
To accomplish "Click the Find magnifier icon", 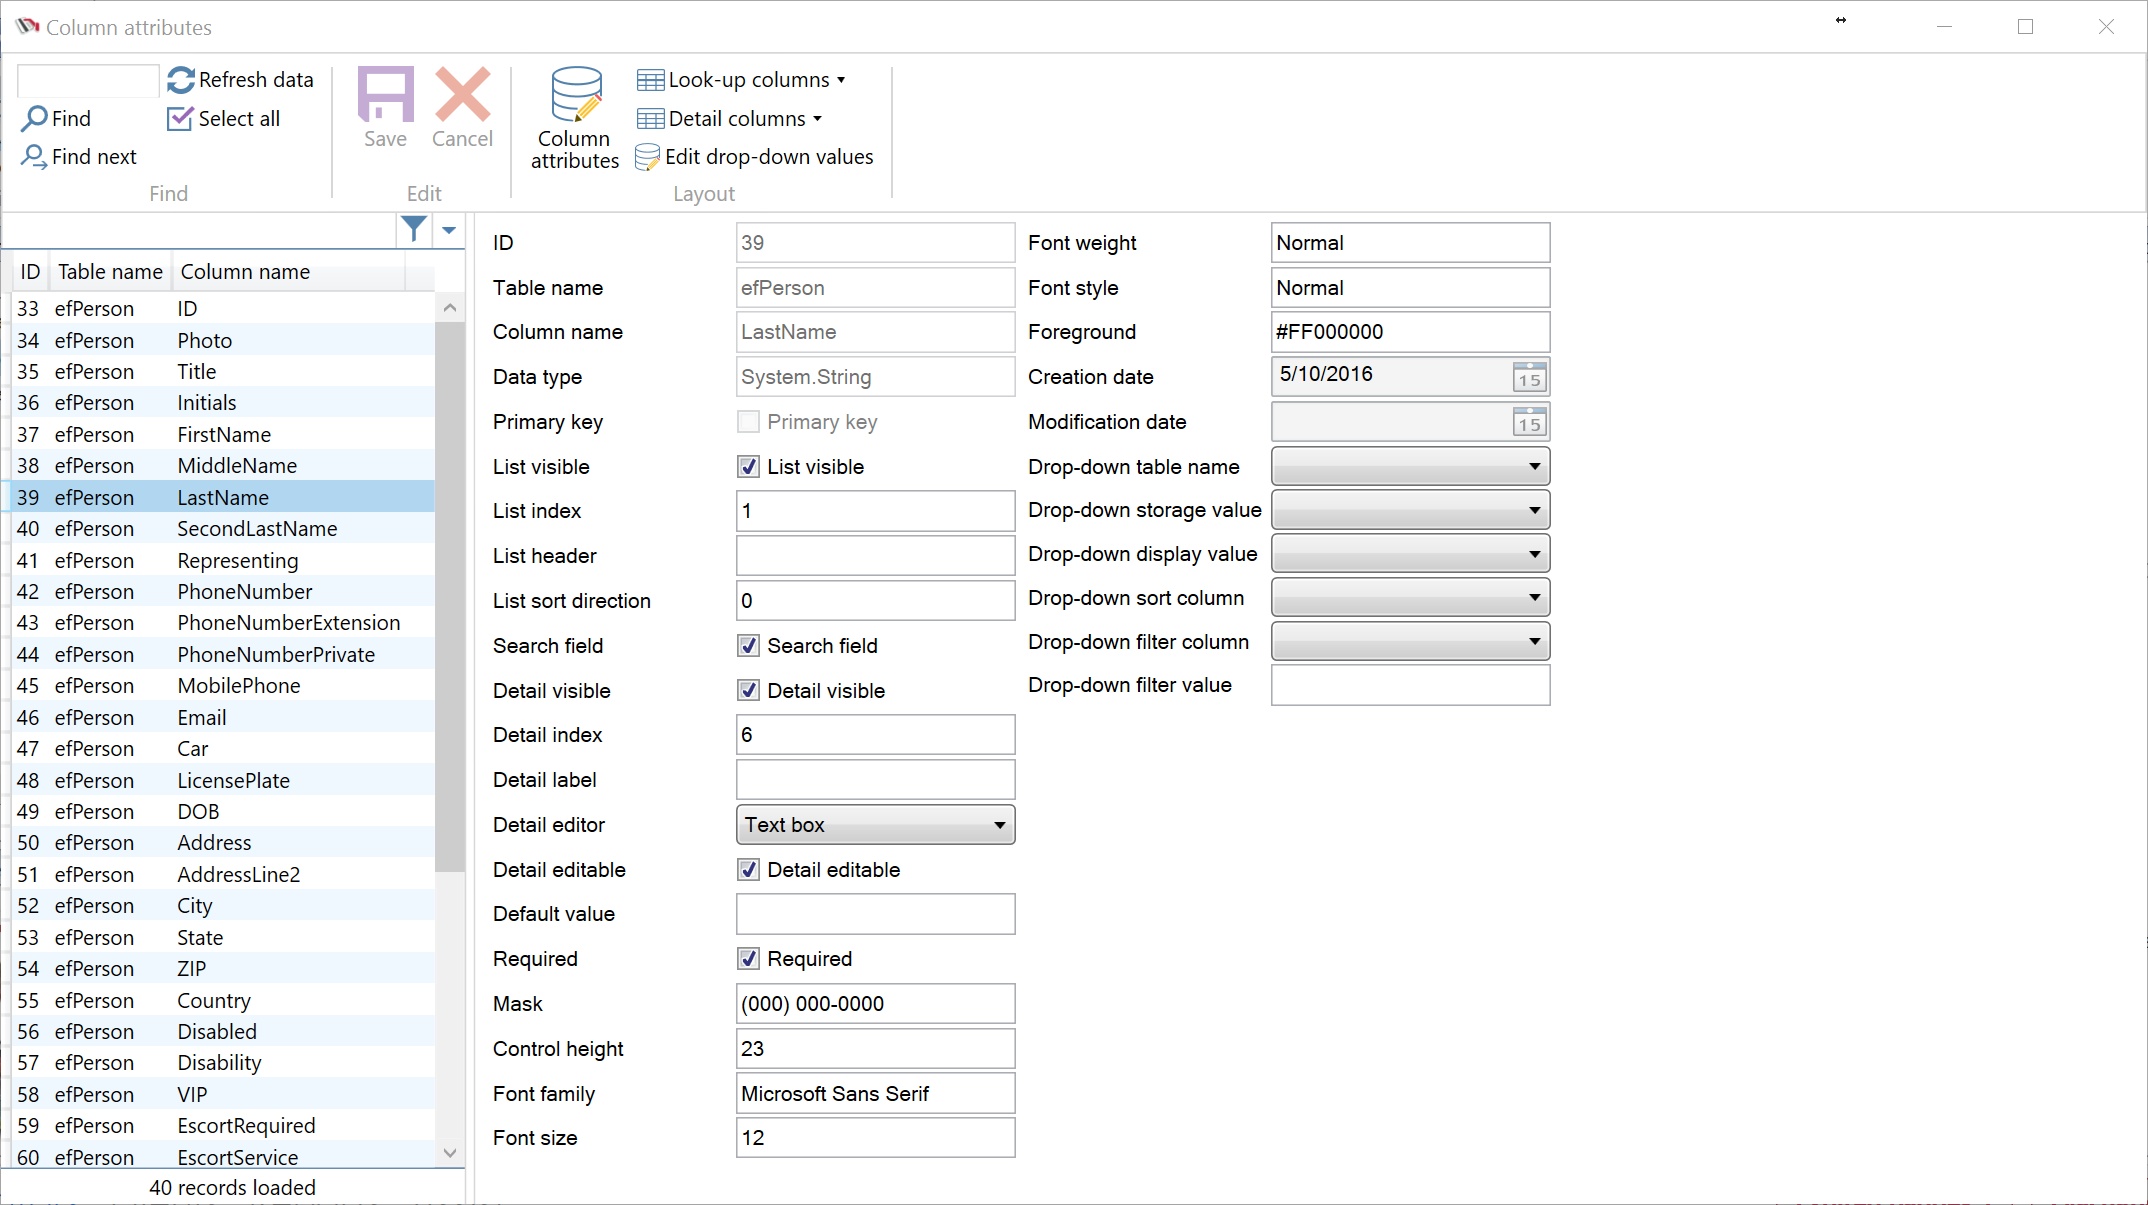I will (35, 118).
